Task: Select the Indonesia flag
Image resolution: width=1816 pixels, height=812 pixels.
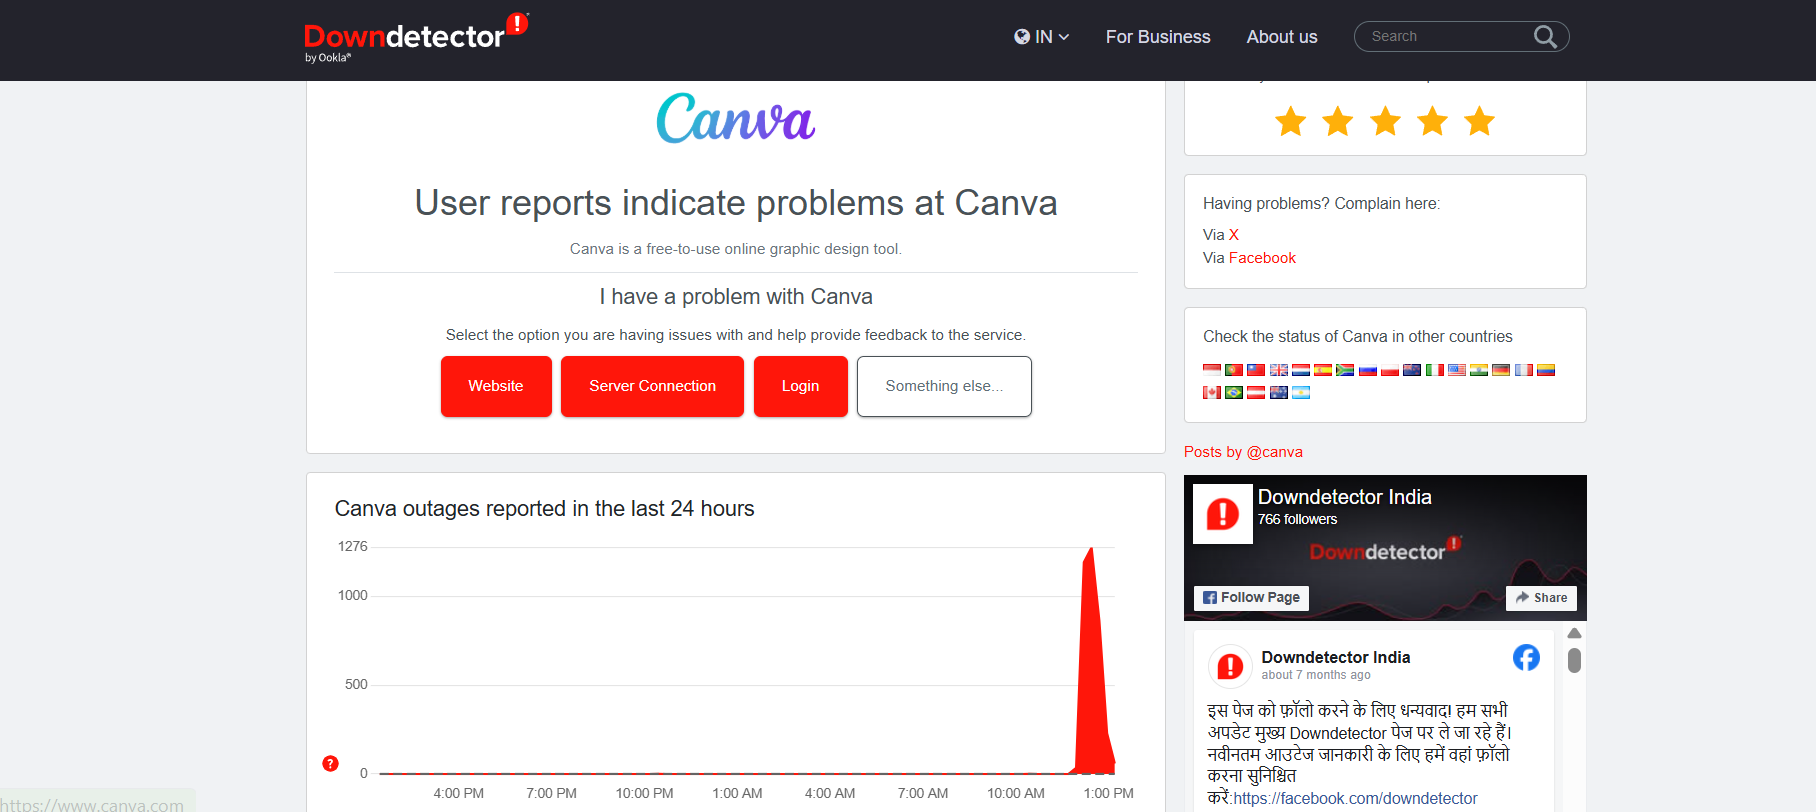Action: tap(1212, 370)
